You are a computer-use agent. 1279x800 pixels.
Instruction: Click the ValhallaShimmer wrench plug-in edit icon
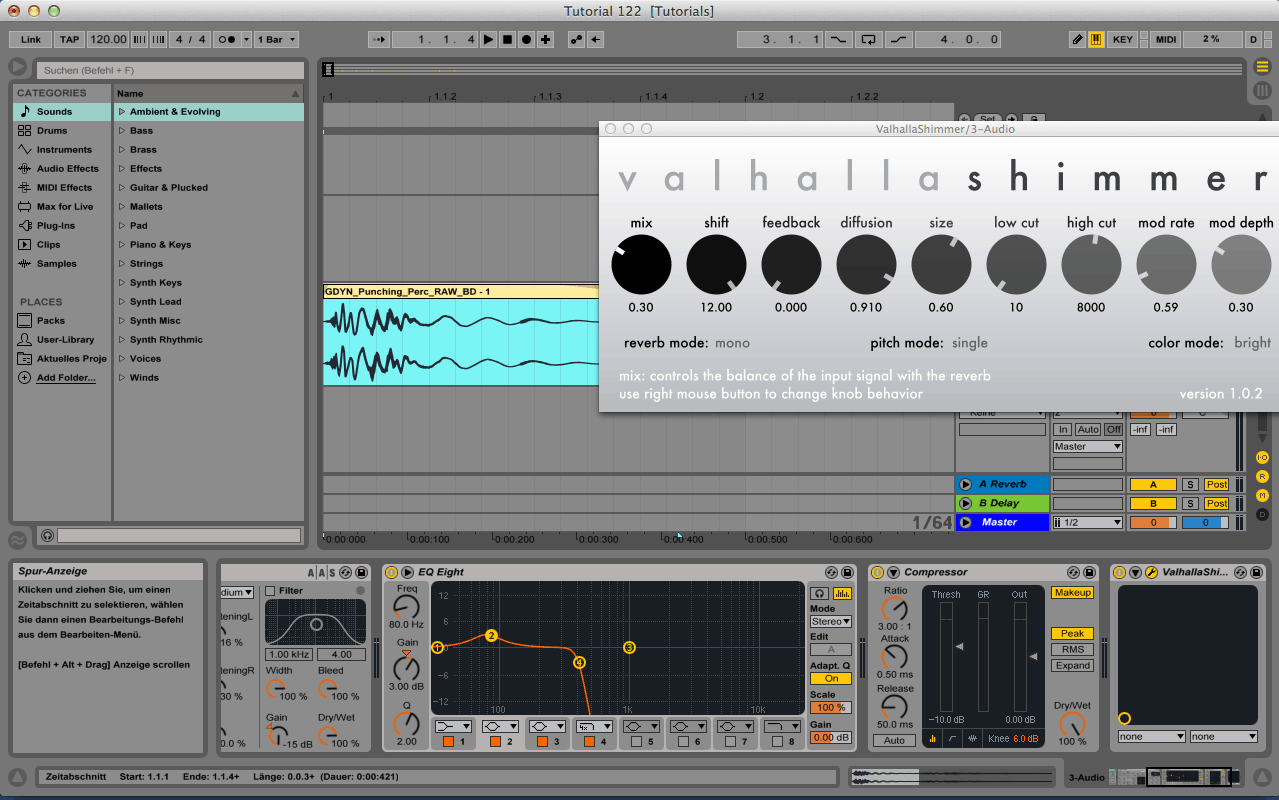(x=1151, y=572)
